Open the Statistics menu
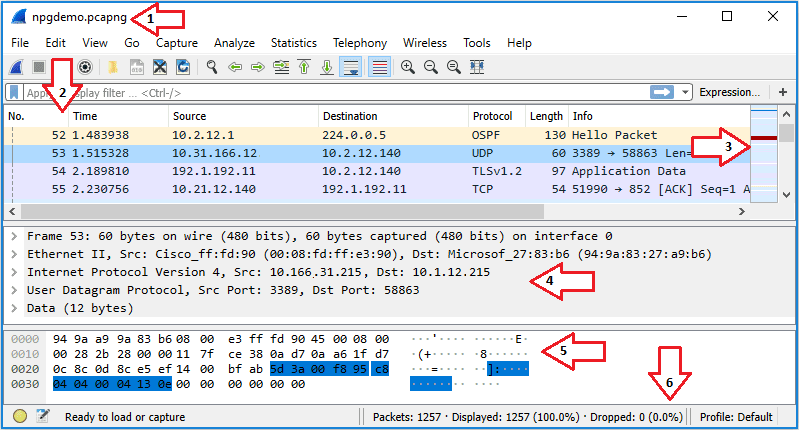799x430 pixels. (294, 43)
